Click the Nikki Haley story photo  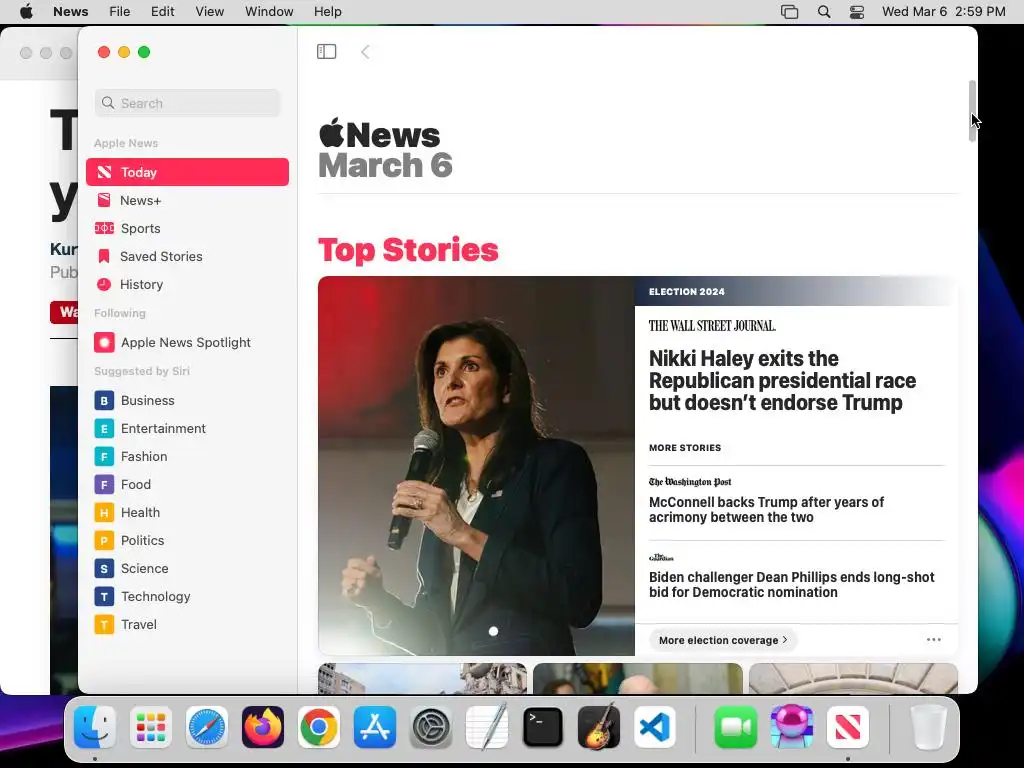(x=476, y=466)
